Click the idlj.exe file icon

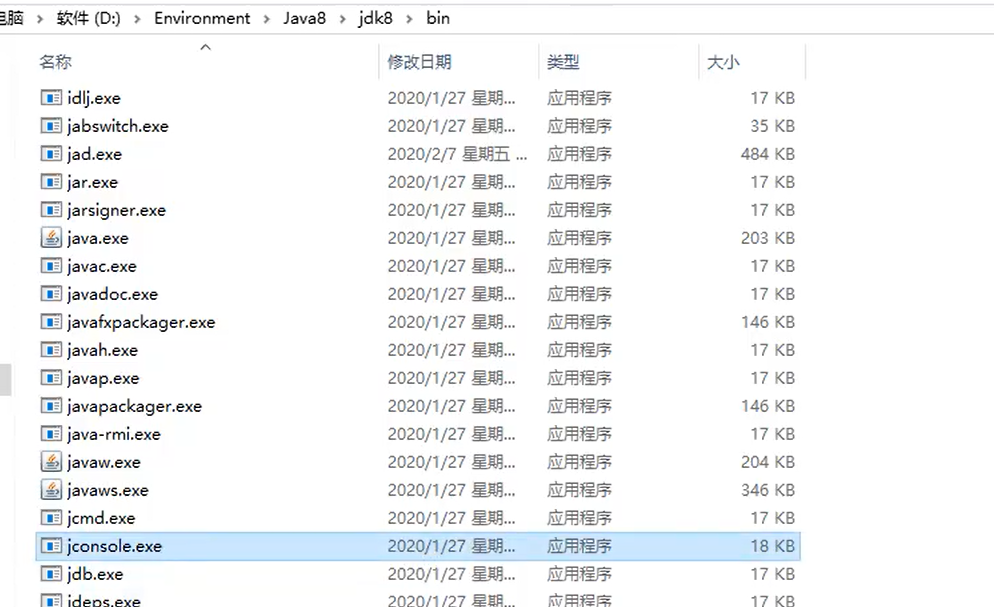click(x=51, y=98)
